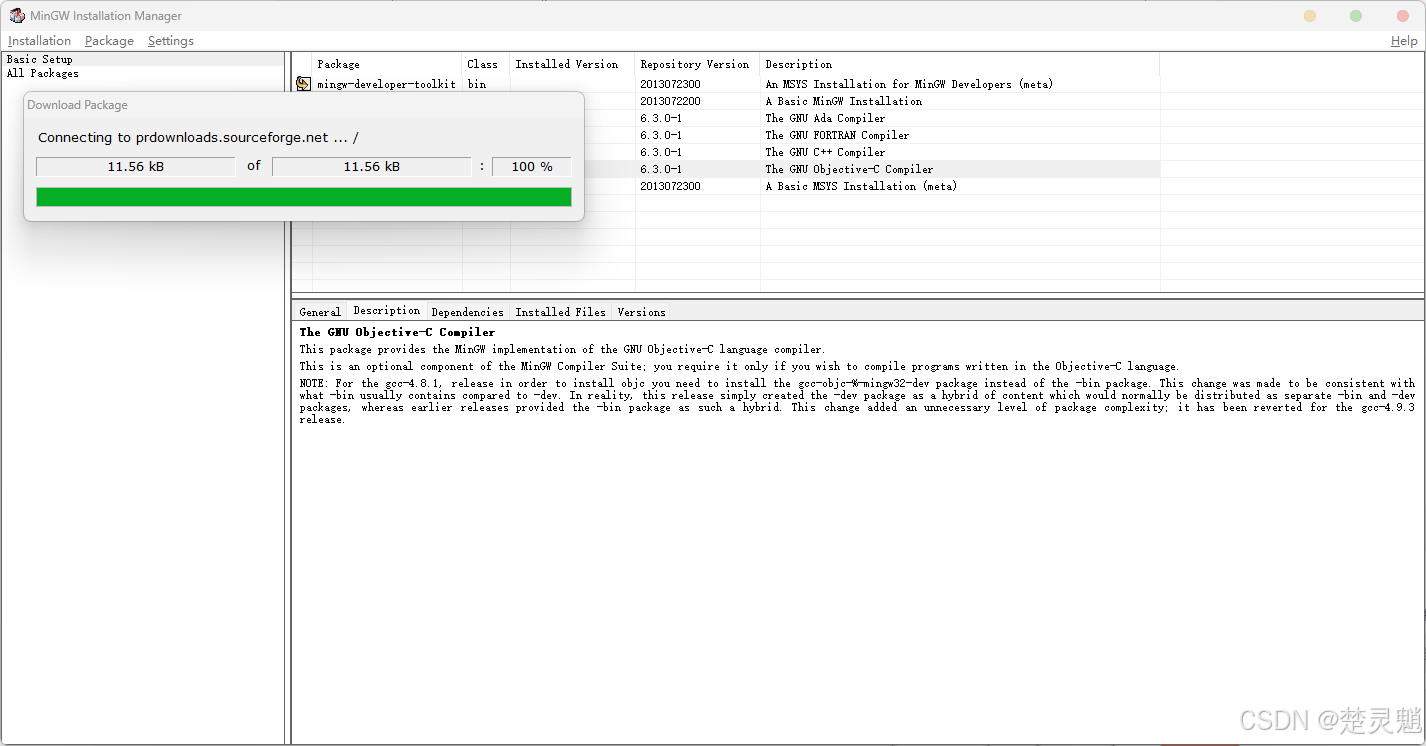The height and width of the screenshot is (746, 1426).
Task: Click the MinGW app icon in title bar
Action: [16, 16]
